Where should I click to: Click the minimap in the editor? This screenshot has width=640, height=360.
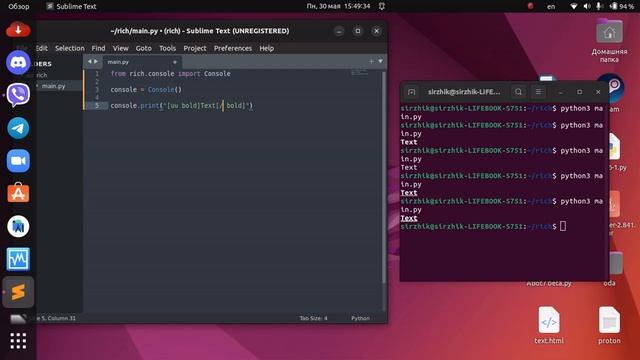tap(360, 73)
